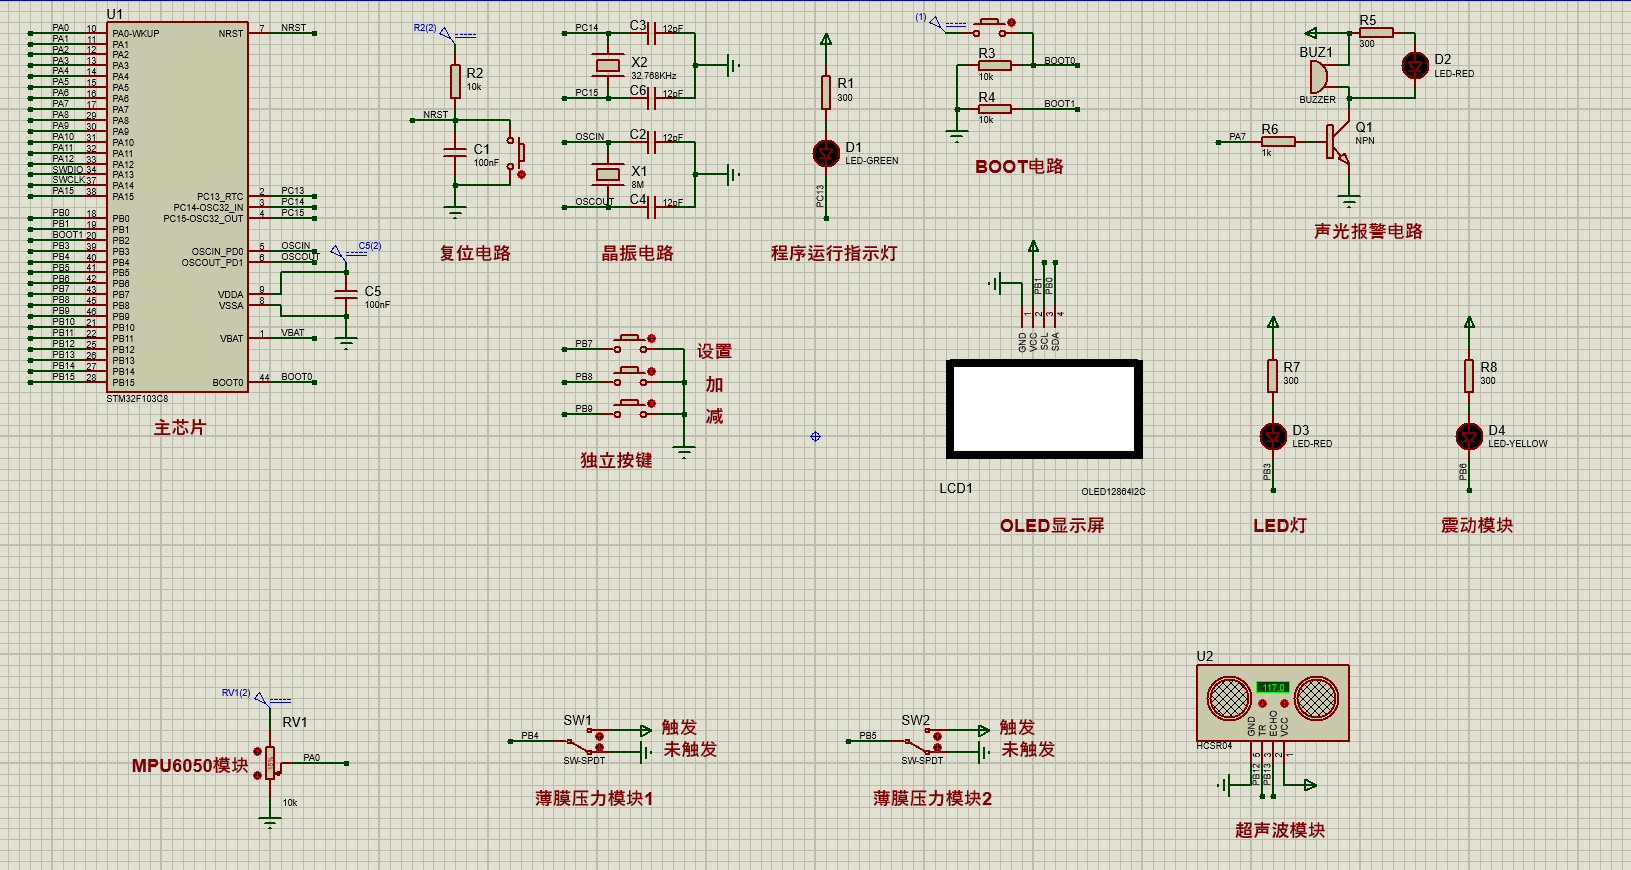Click the '程序运行指示灯' label

pos(834,253)
